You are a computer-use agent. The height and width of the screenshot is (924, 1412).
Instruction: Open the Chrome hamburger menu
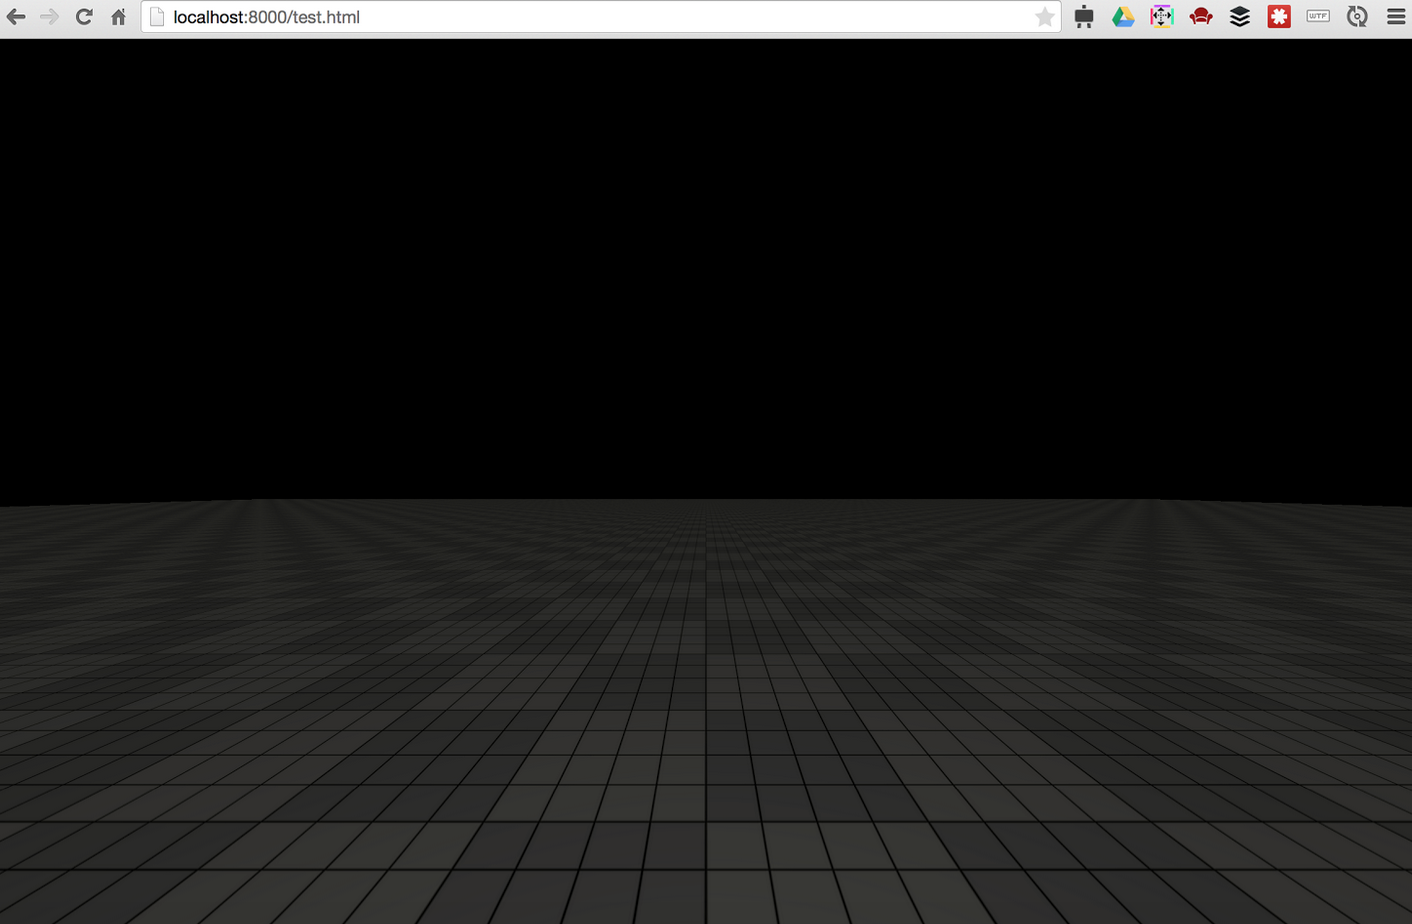tap(1395, 16)
